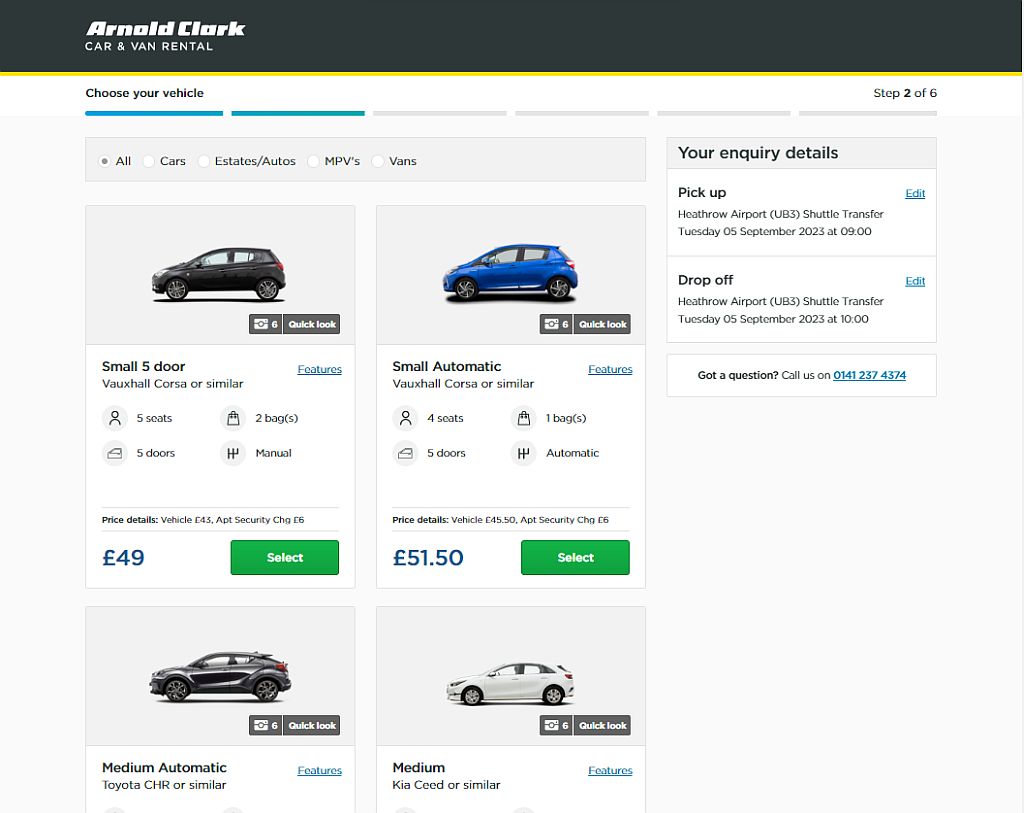Call the 0141 237 4374 phone link

point(869,375)
